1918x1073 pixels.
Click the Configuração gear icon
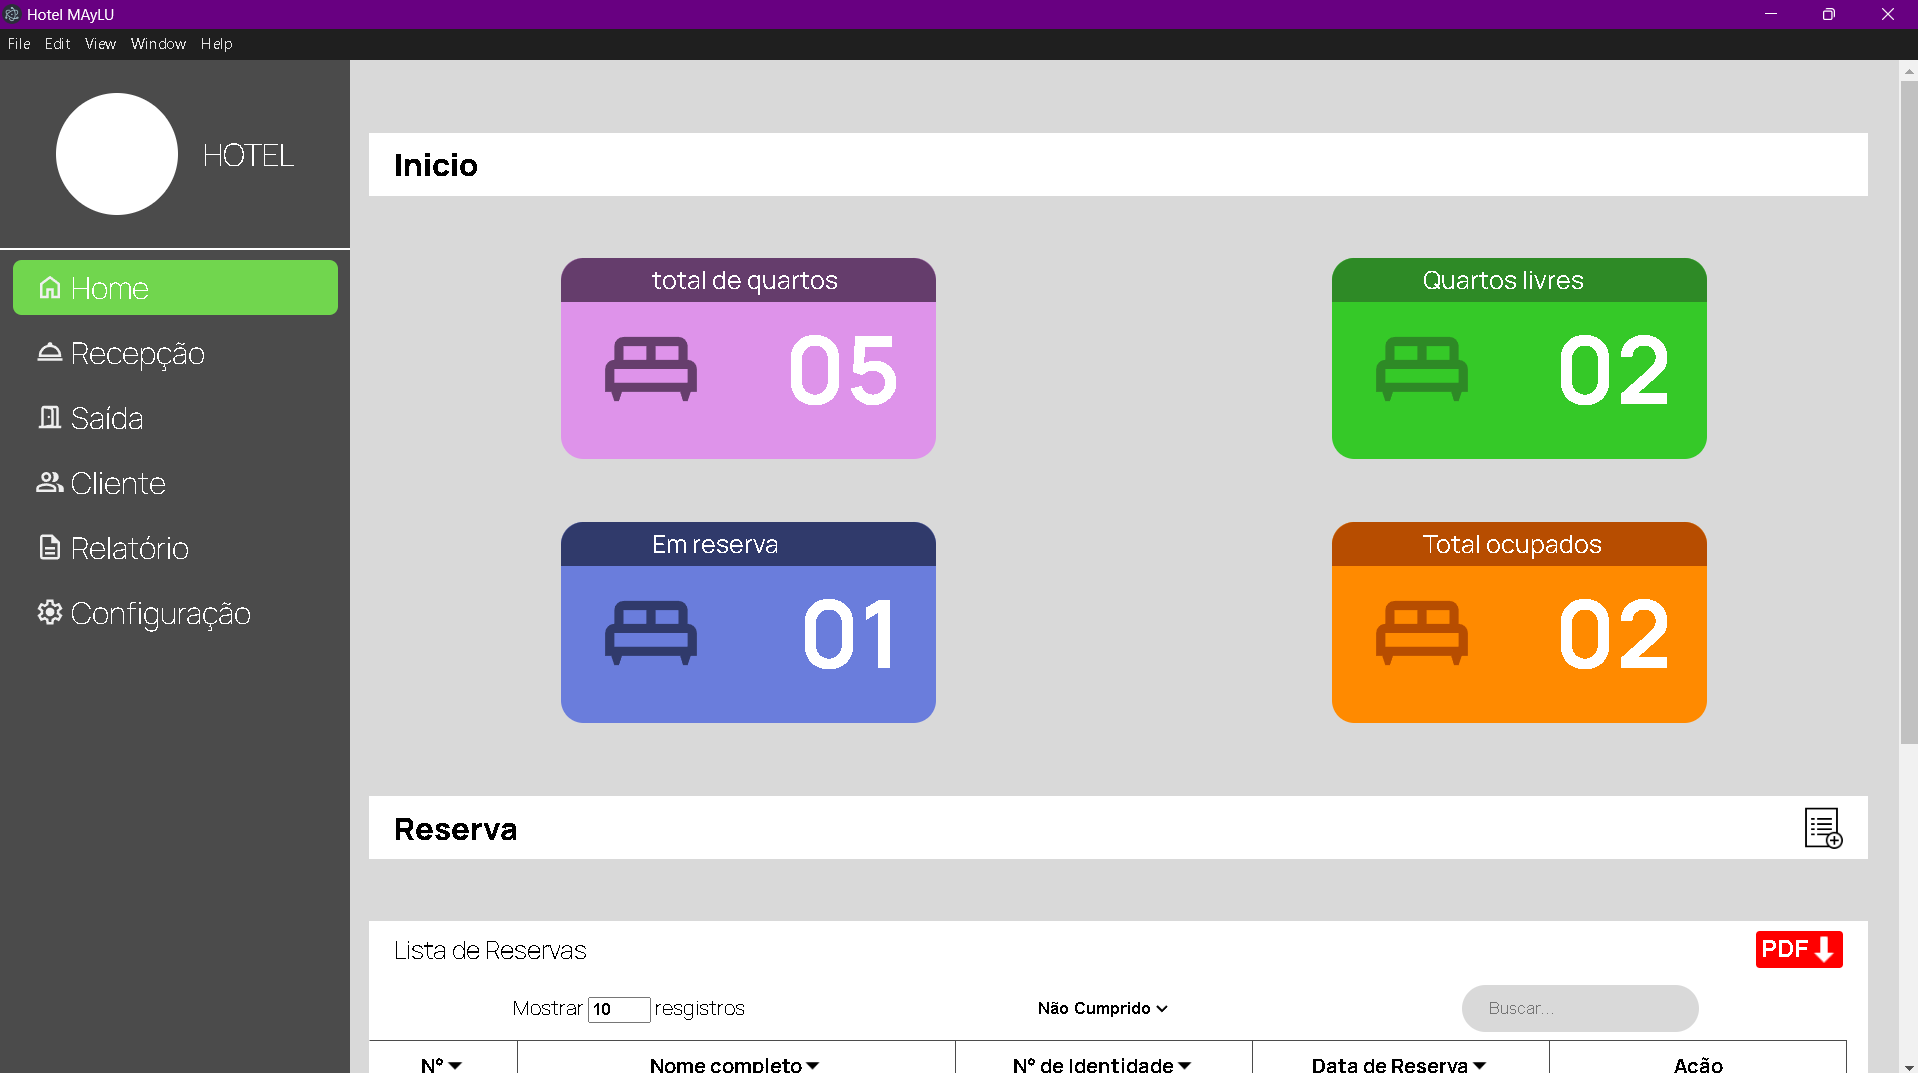pyautogui.click(x=50, y=613)
